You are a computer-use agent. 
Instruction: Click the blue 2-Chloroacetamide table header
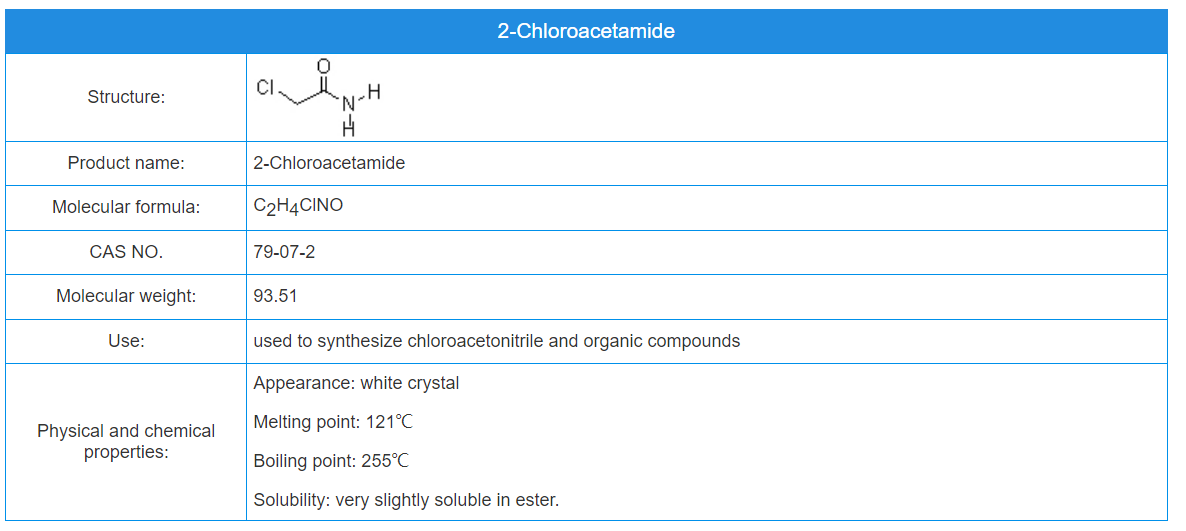586,31
